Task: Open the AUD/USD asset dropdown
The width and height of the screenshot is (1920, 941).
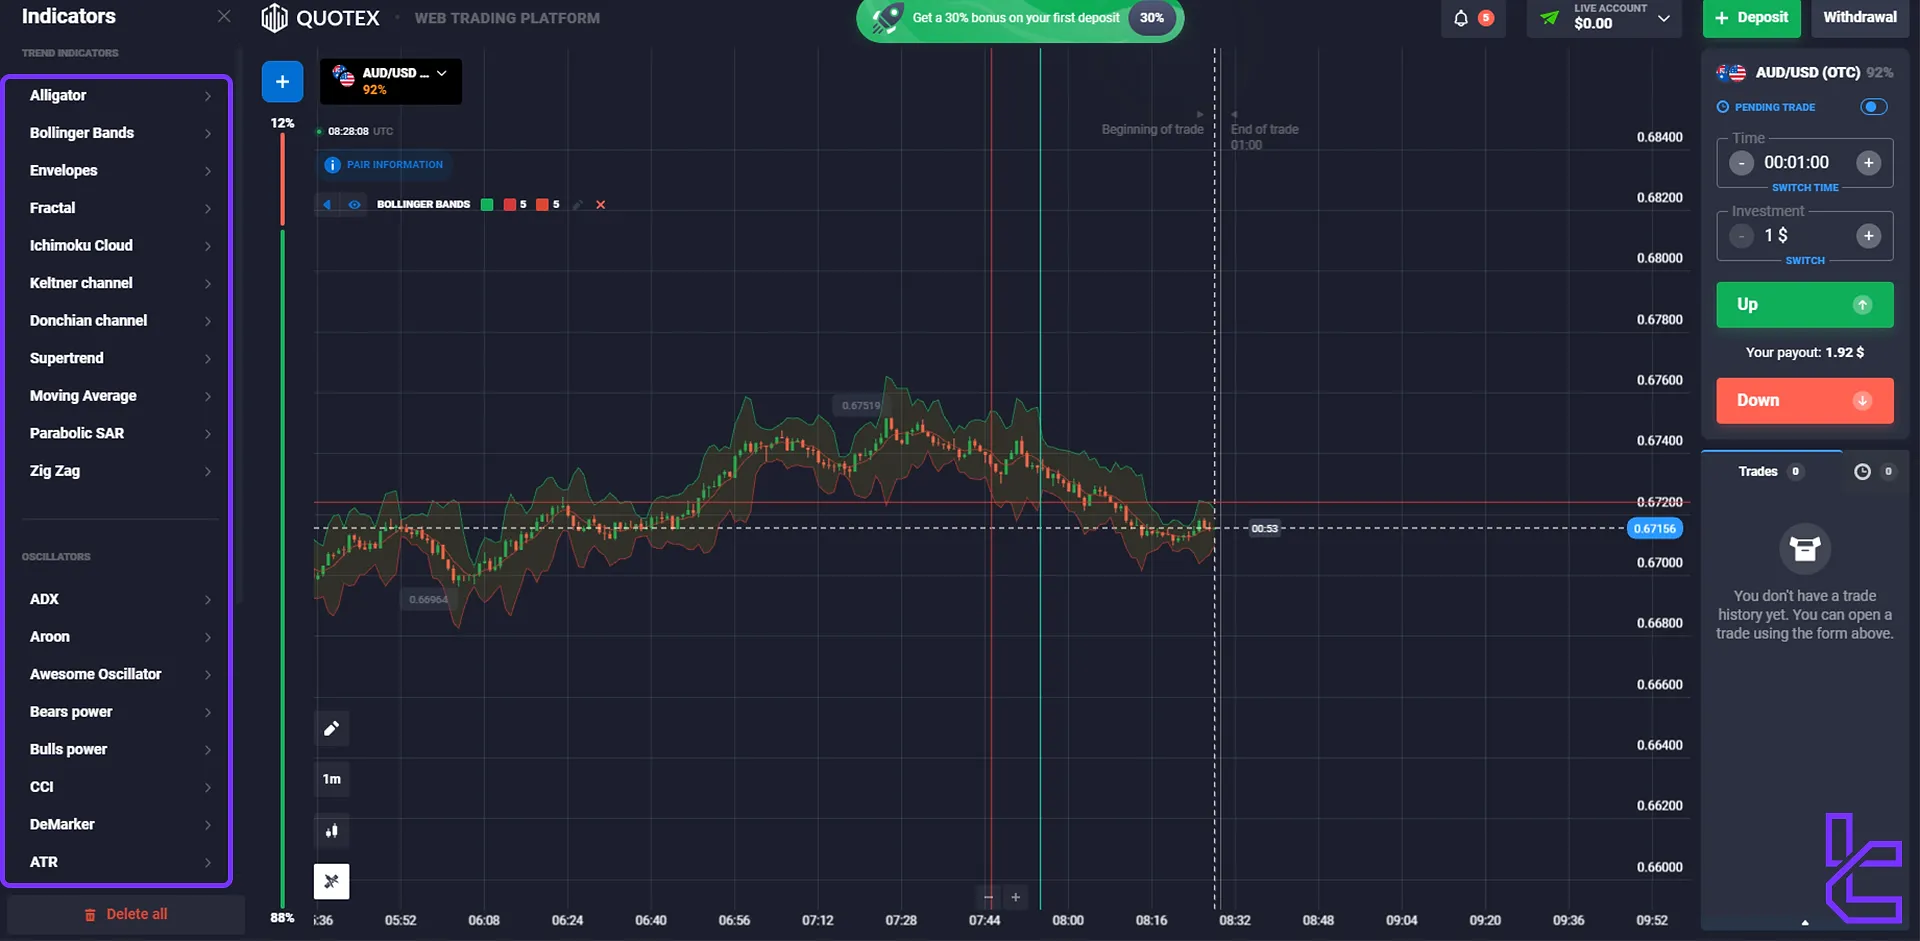Action: pyautogui.click(x=391, y=81)
